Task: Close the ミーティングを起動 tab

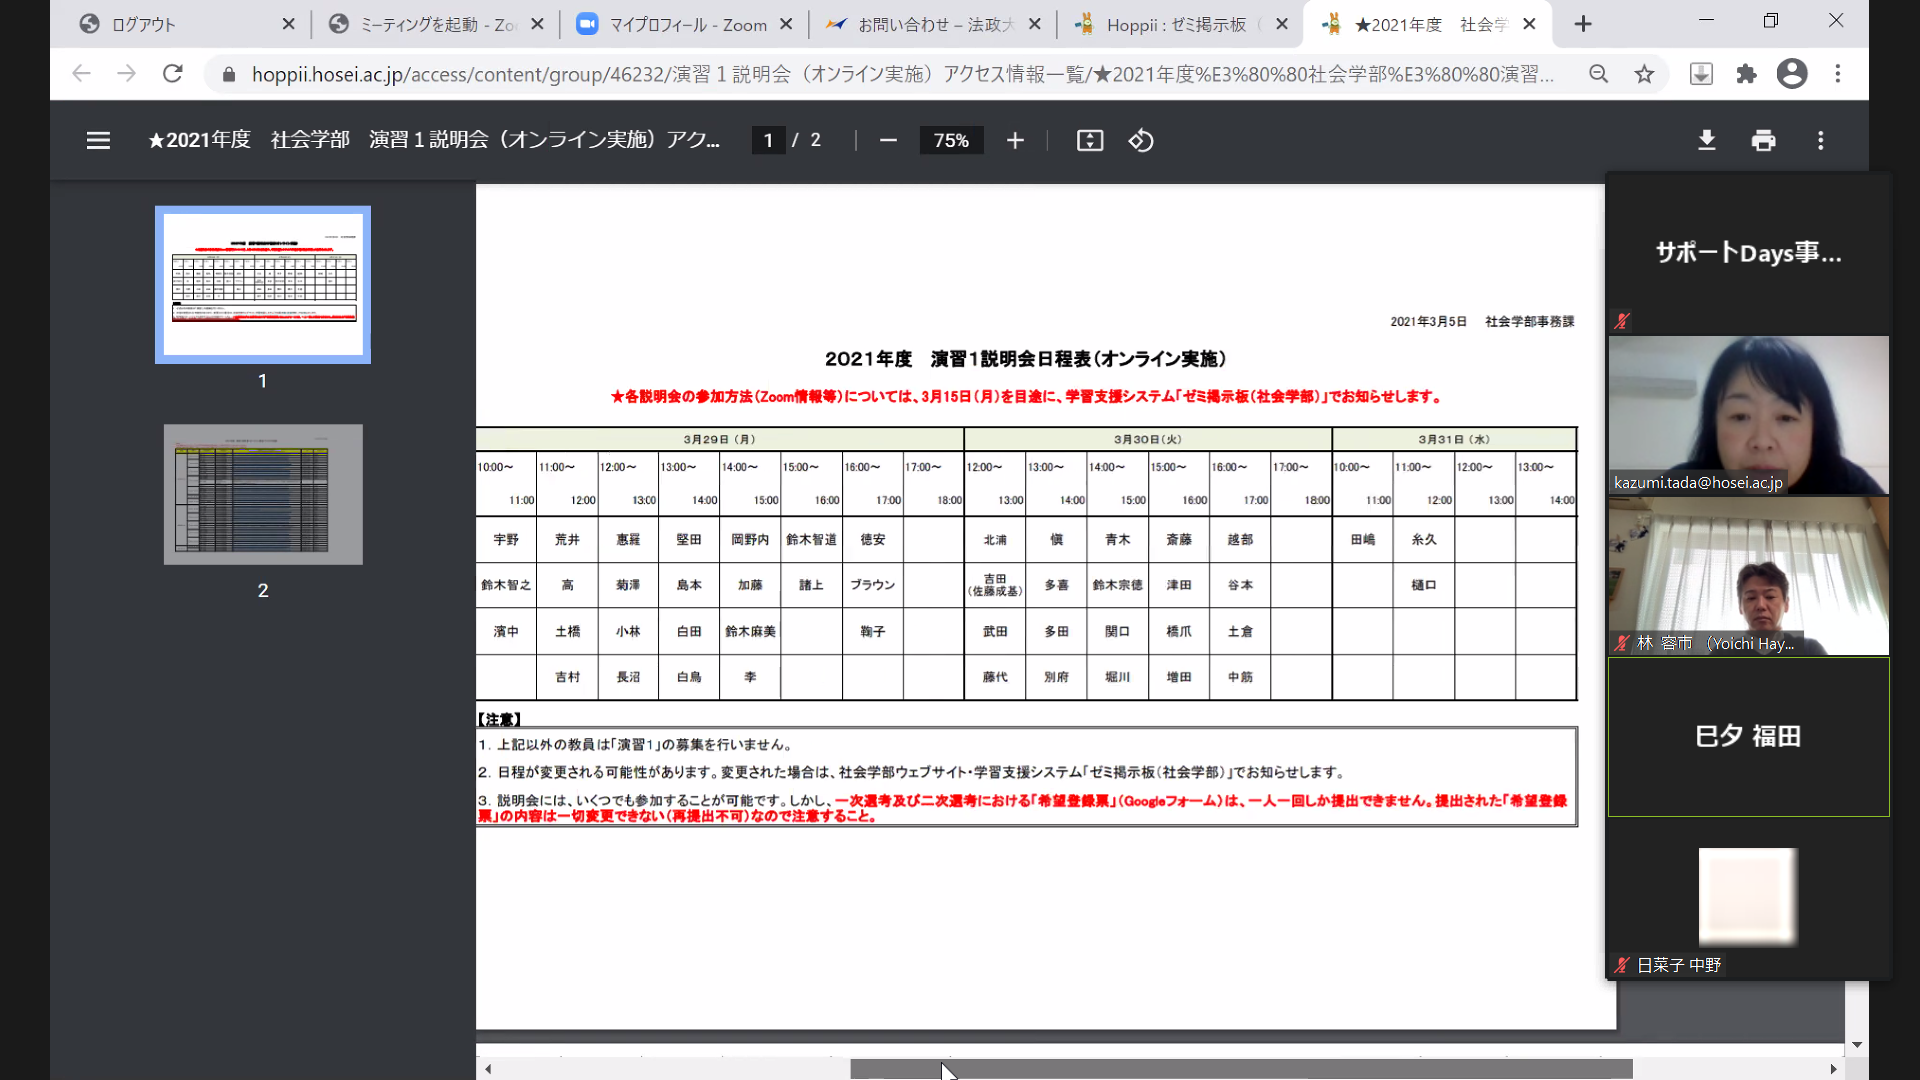Action: click(x=537, y=24)
